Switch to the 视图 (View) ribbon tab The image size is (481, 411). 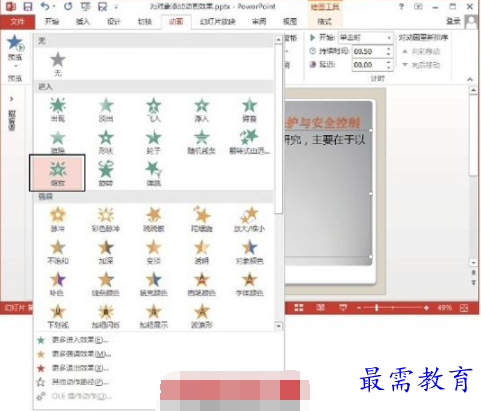point(290,22)
